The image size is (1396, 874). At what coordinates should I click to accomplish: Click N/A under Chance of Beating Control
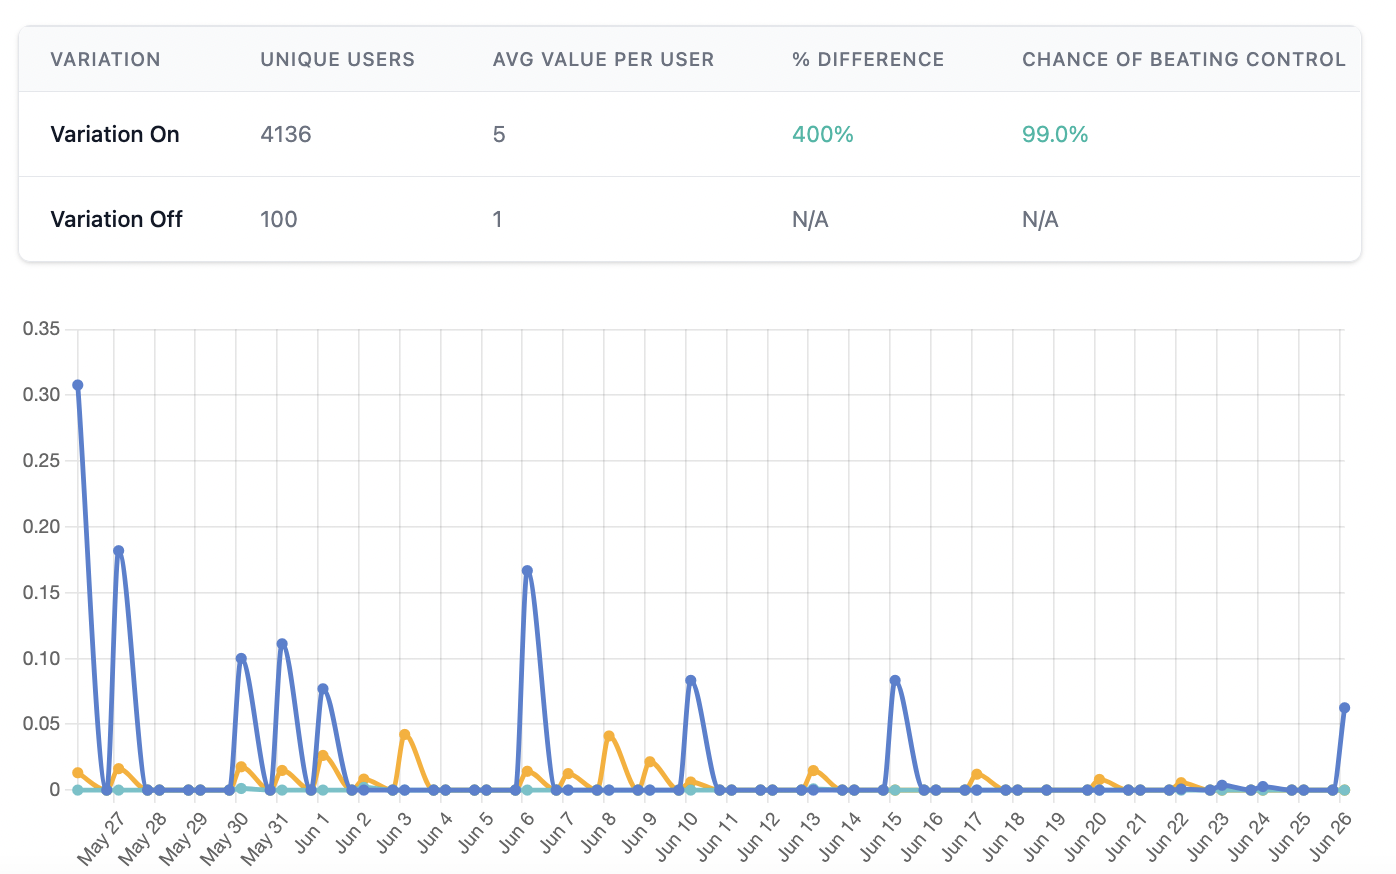click(1040, 219)
